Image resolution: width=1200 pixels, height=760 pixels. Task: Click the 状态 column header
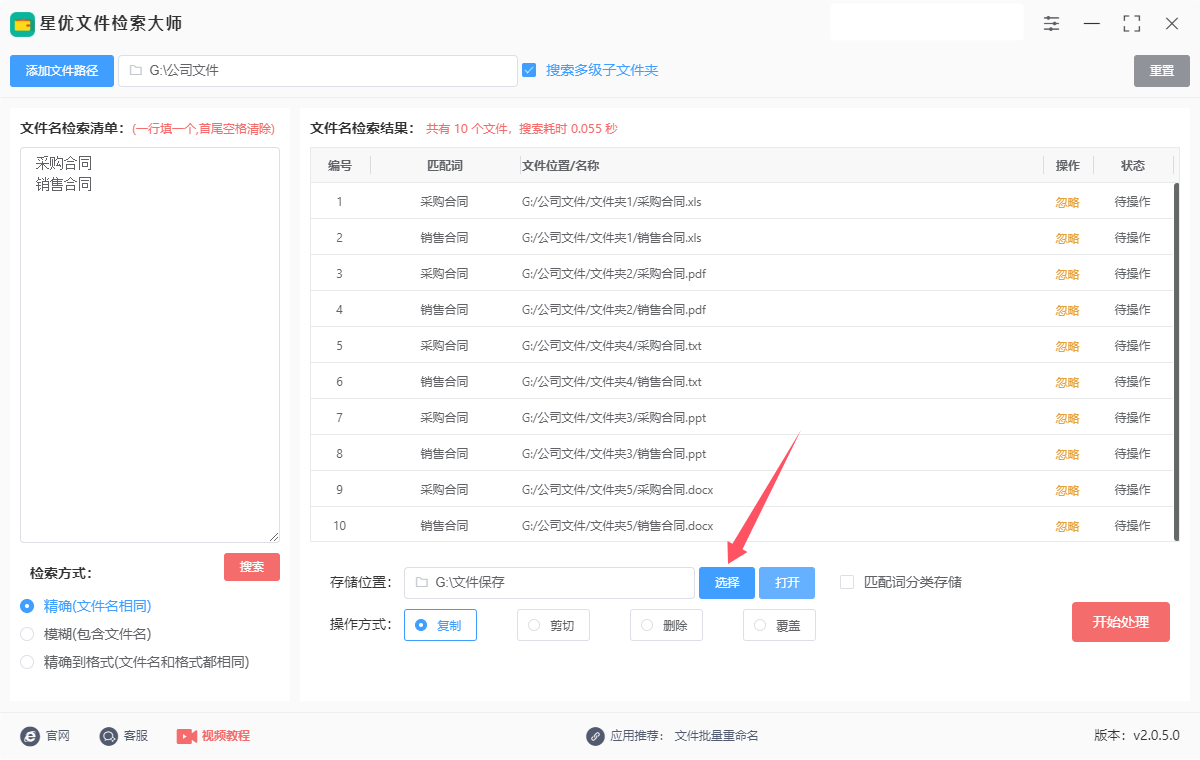pyautogui.click(x=1133, y=166)
